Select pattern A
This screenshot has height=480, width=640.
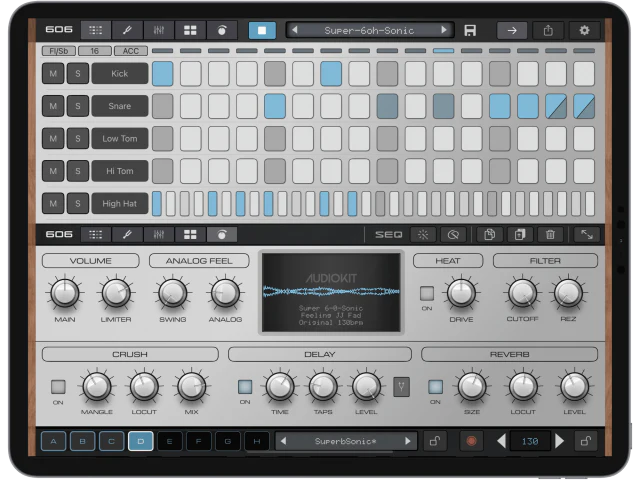[x=53, y=441]
